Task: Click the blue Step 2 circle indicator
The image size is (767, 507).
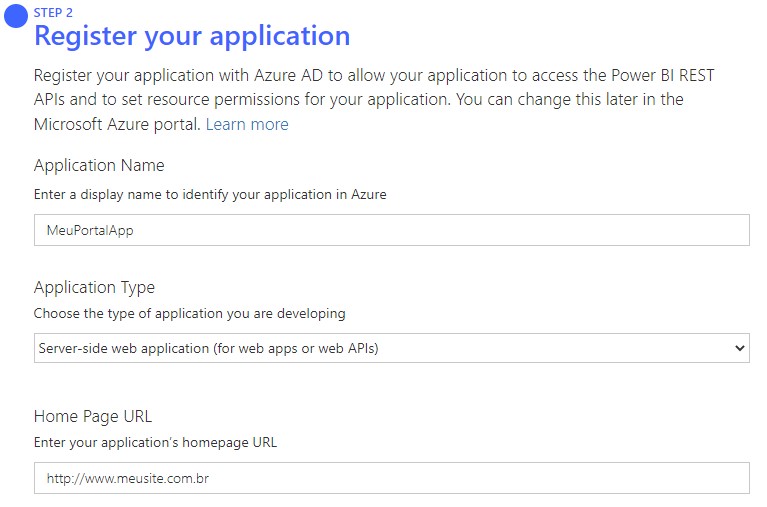Action: [16, 16]
